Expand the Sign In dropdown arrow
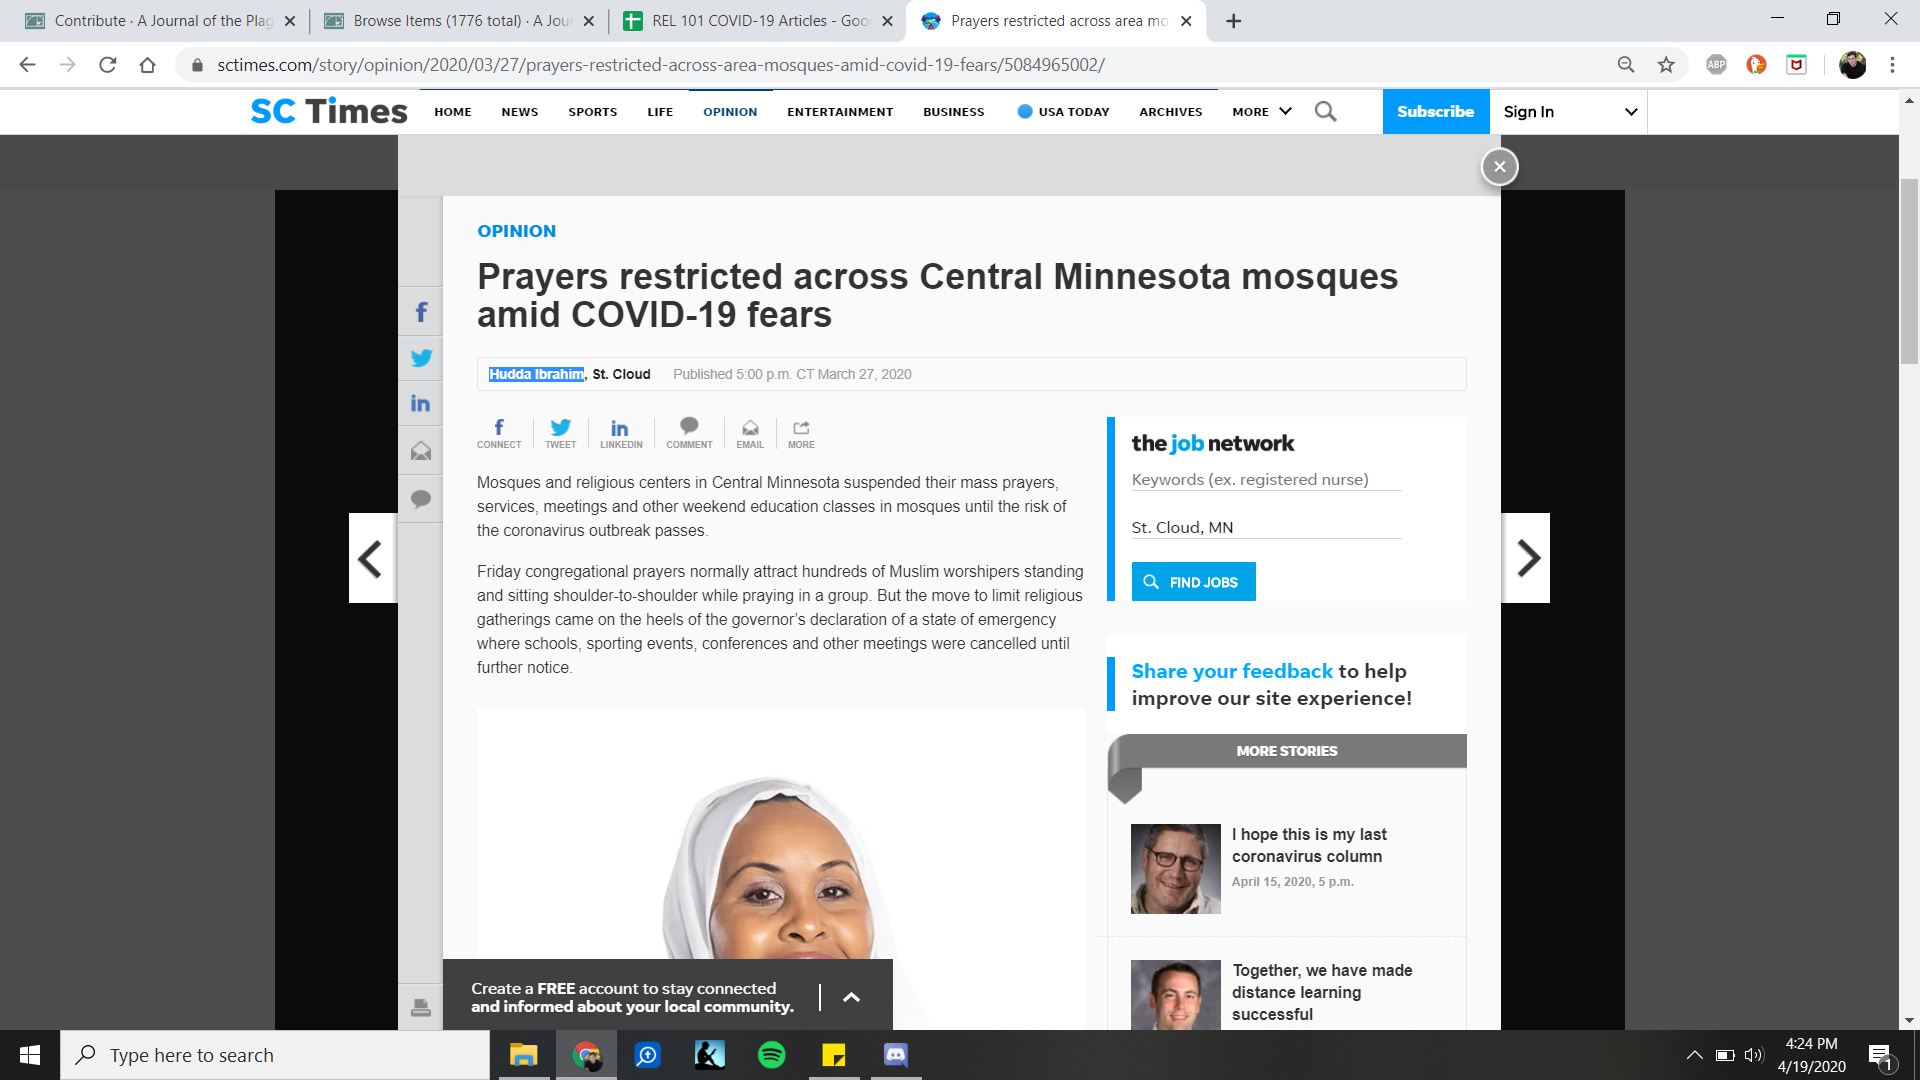The image size is (1920, 1080). pyautogui.click(x=1631, y=111)
